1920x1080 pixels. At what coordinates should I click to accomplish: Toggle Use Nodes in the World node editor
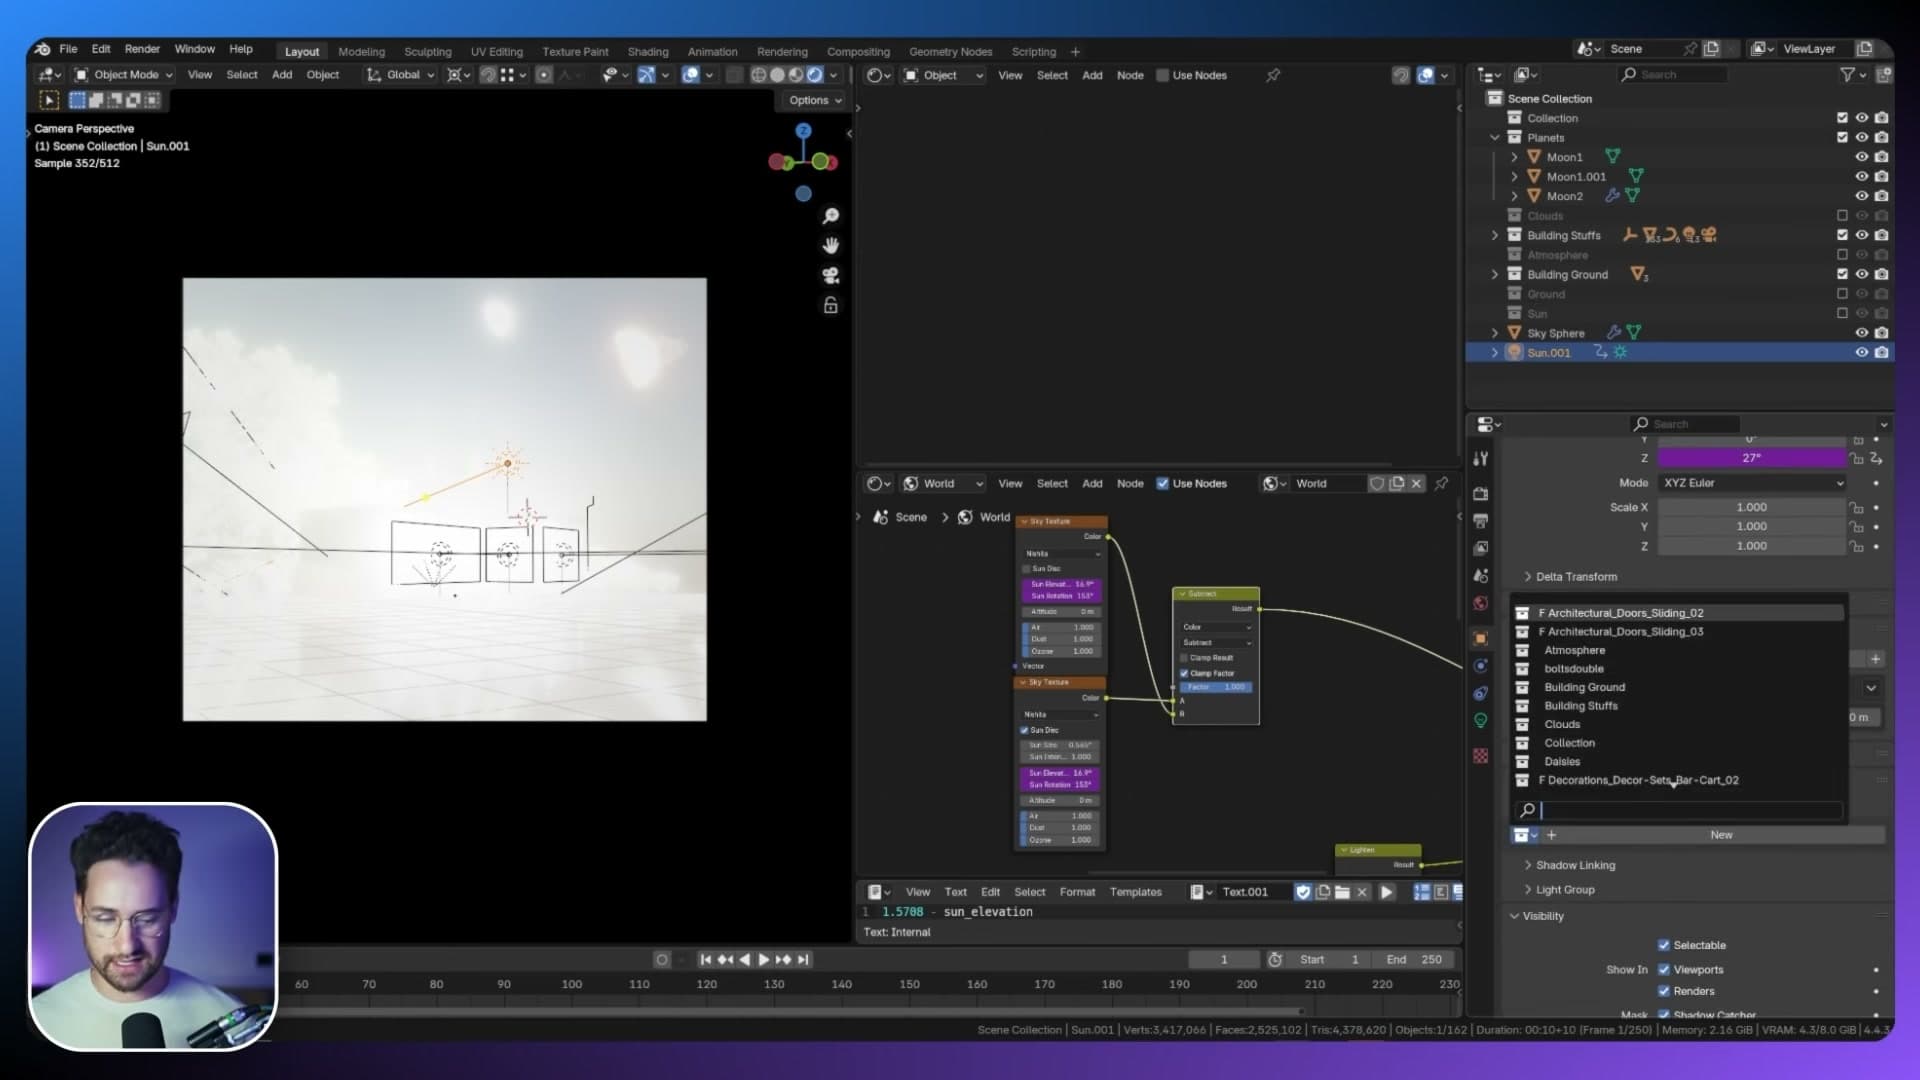click(x=1162, y=484)
